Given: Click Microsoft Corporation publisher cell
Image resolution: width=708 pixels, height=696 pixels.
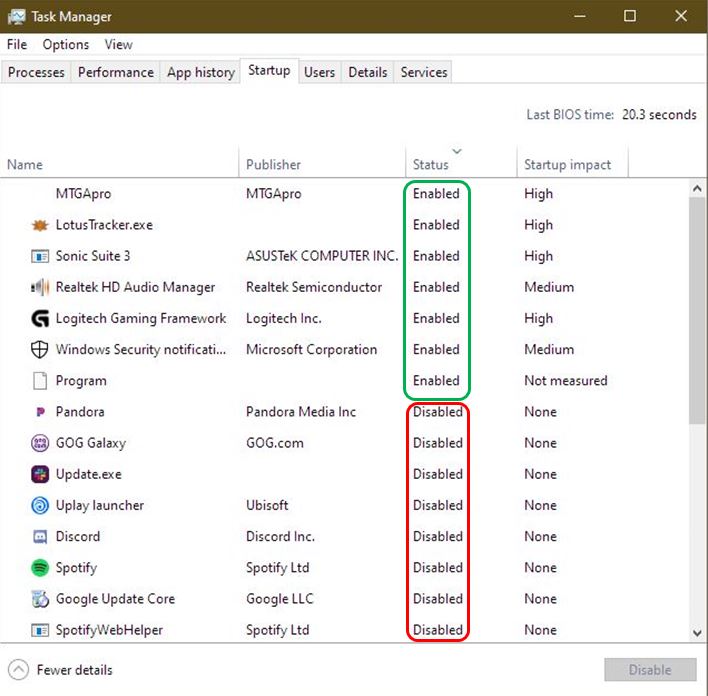Looking at the screenshot, I should click(x=311, y=350).
